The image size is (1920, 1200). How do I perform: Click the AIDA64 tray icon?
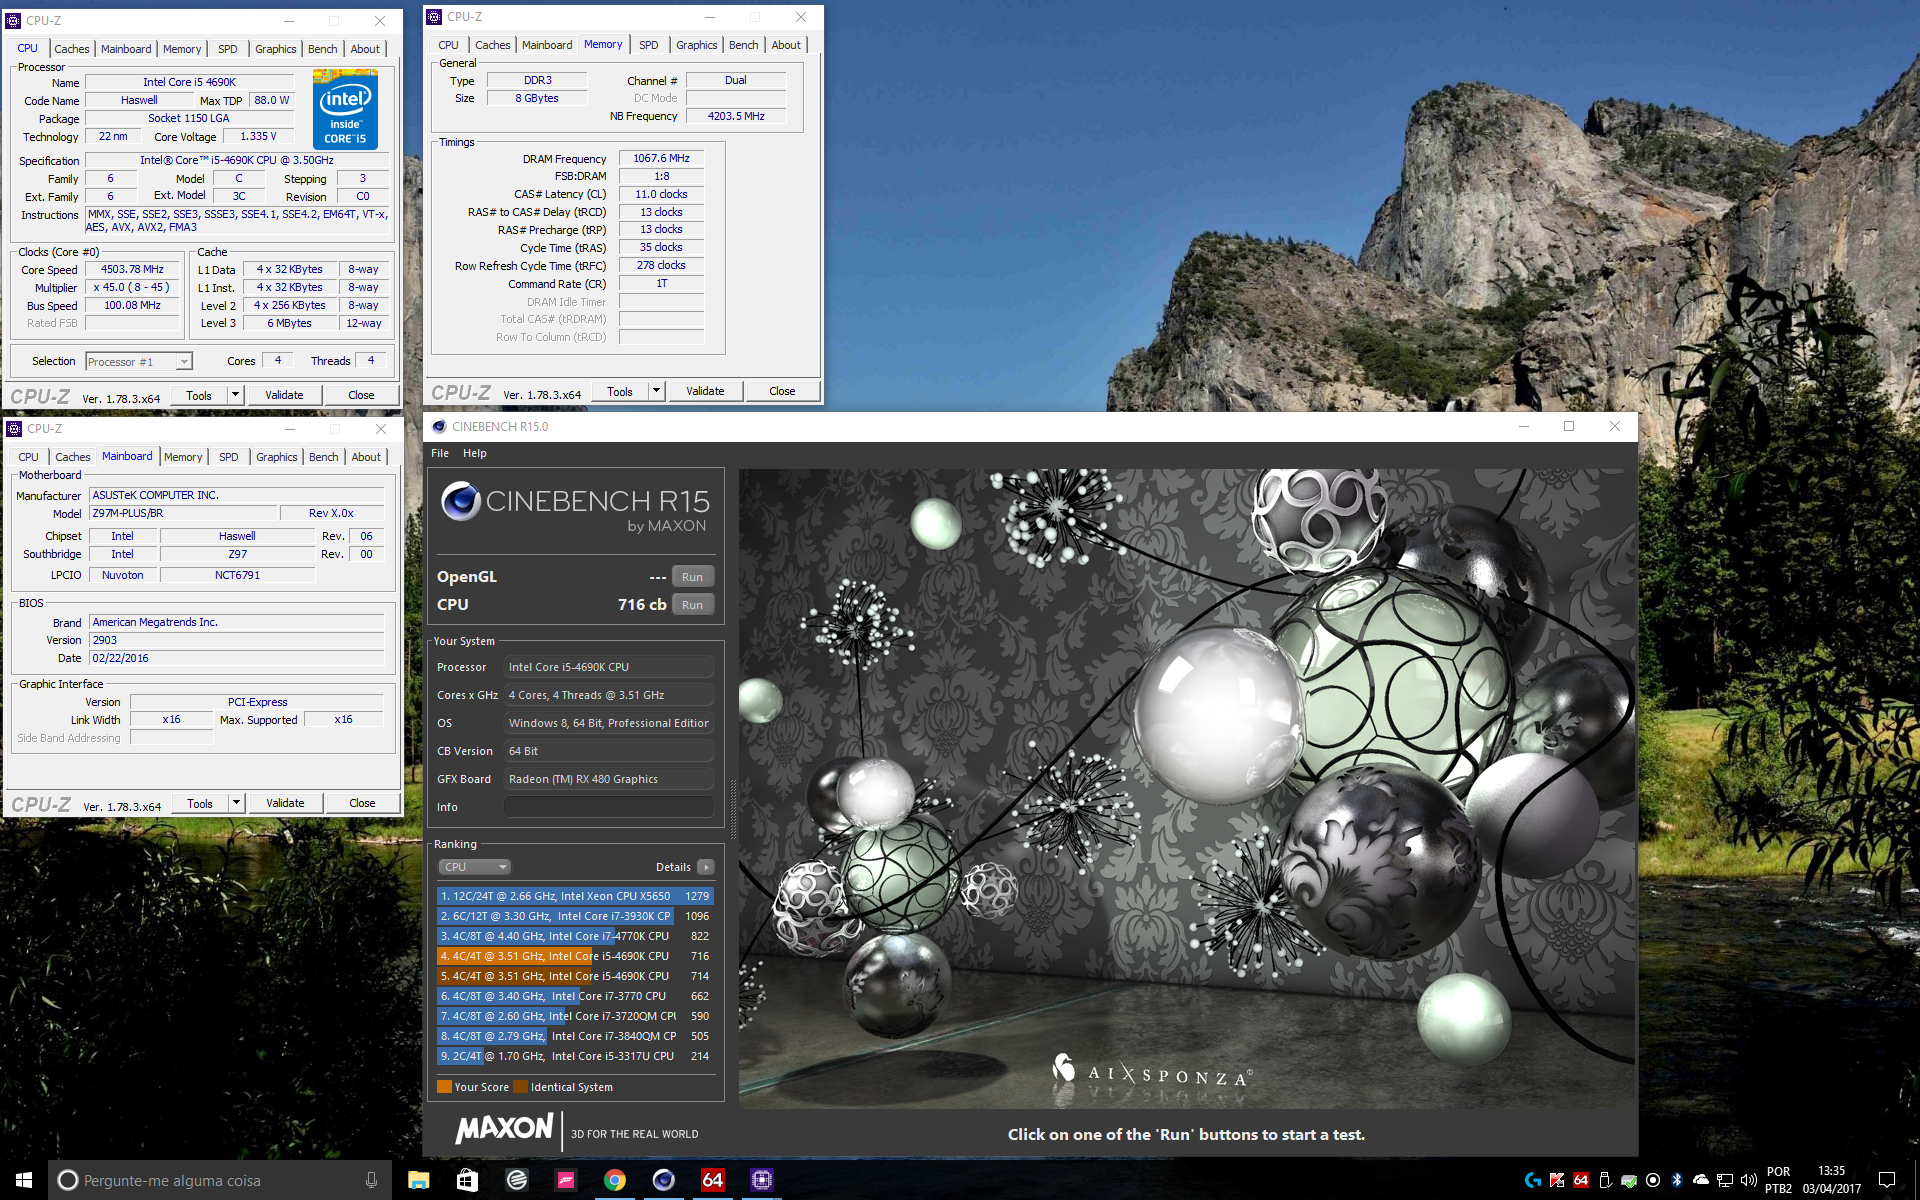(x=1581, y=1180)
